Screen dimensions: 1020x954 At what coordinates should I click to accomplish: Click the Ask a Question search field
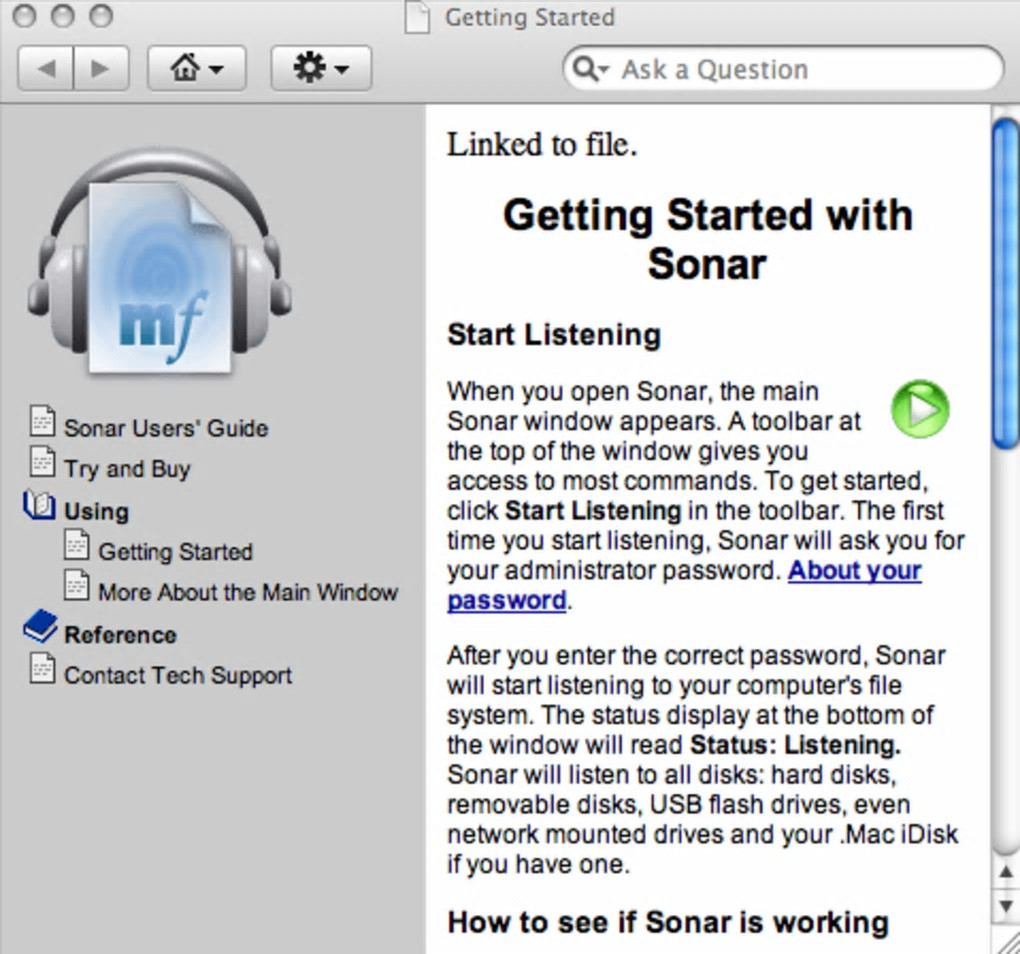coord(783,68)
